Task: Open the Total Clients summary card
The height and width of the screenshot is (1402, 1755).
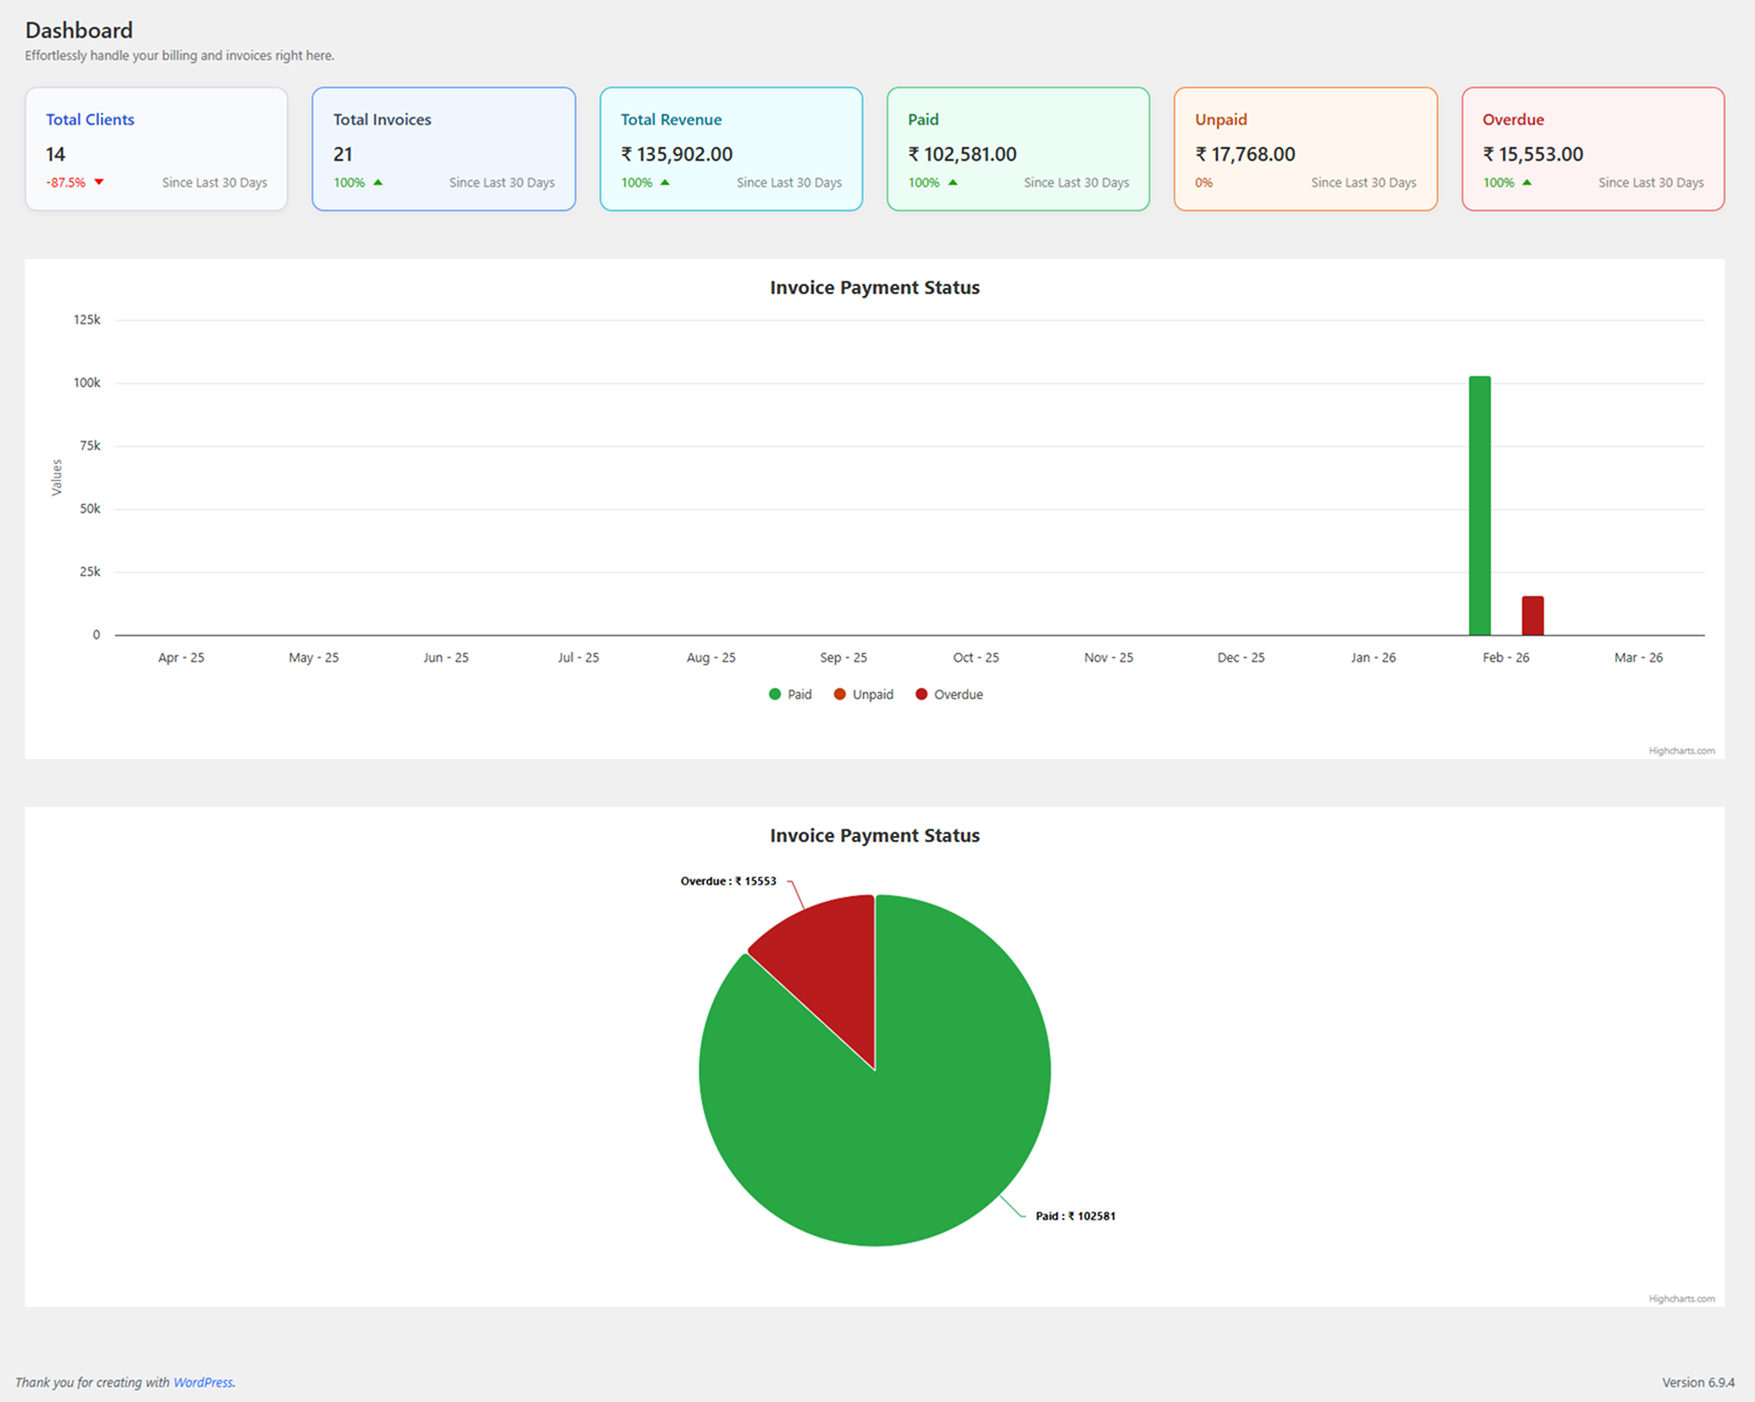Action: point(156,148)
